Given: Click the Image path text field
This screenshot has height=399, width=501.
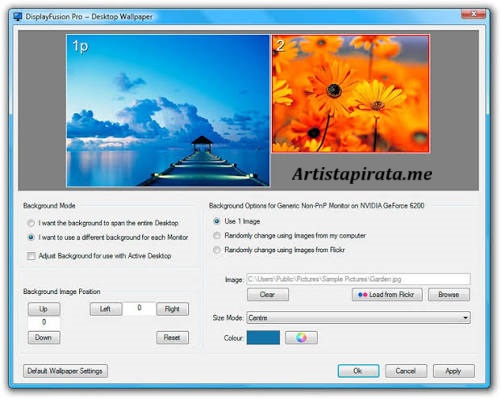Looking at the screenshot, I should pyautogui.click(x=358, y=279).
